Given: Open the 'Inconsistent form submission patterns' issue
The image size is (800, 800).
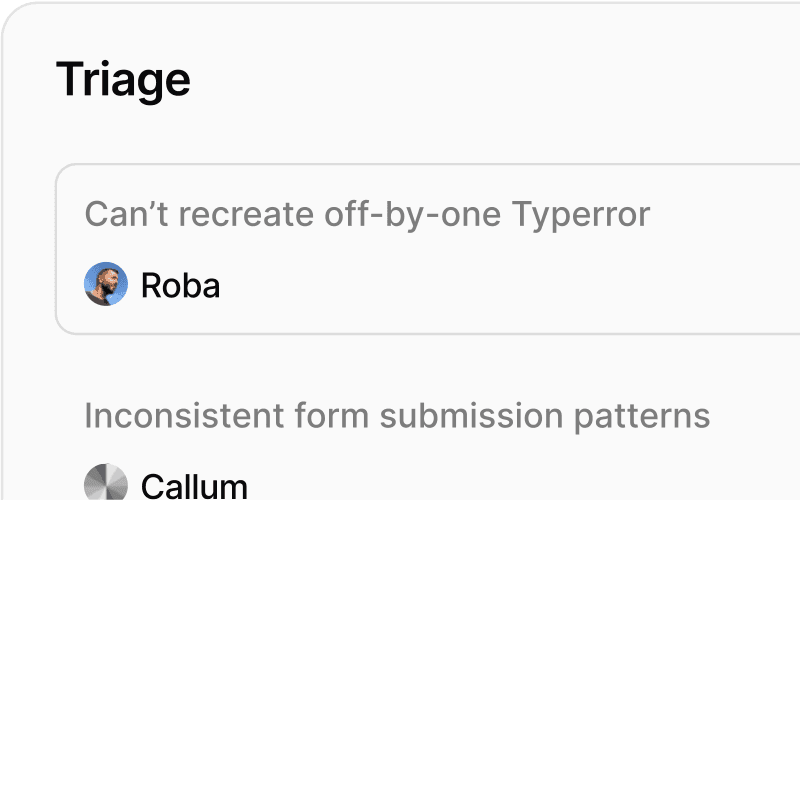Looking at the screenshot, I should 397,416.
